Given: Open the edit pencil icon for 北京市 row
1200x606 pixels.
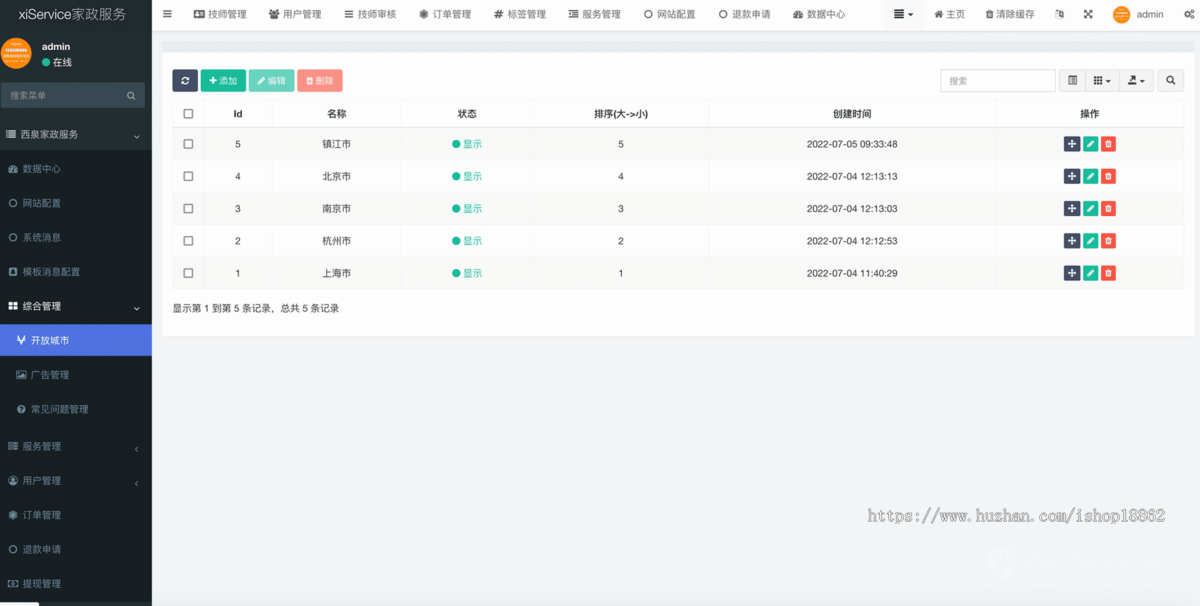Looking at the screenshot, I should (x=1090, y=176).
